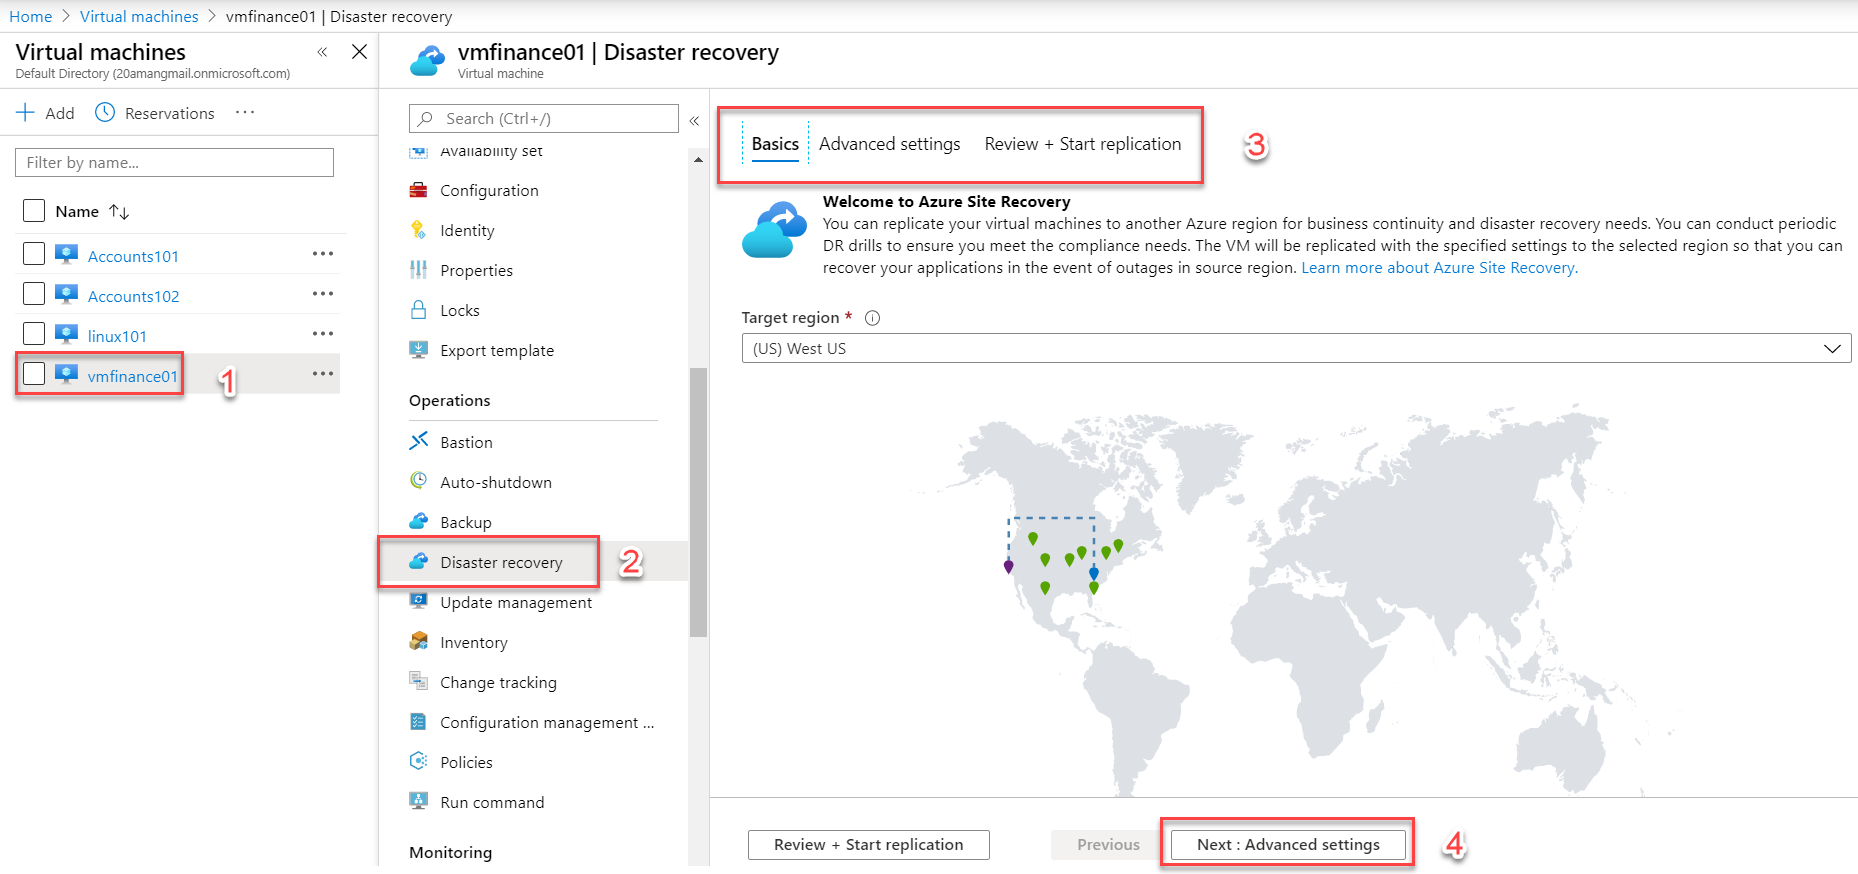Switch to Review + Start replication tab

click(1083, 144)
